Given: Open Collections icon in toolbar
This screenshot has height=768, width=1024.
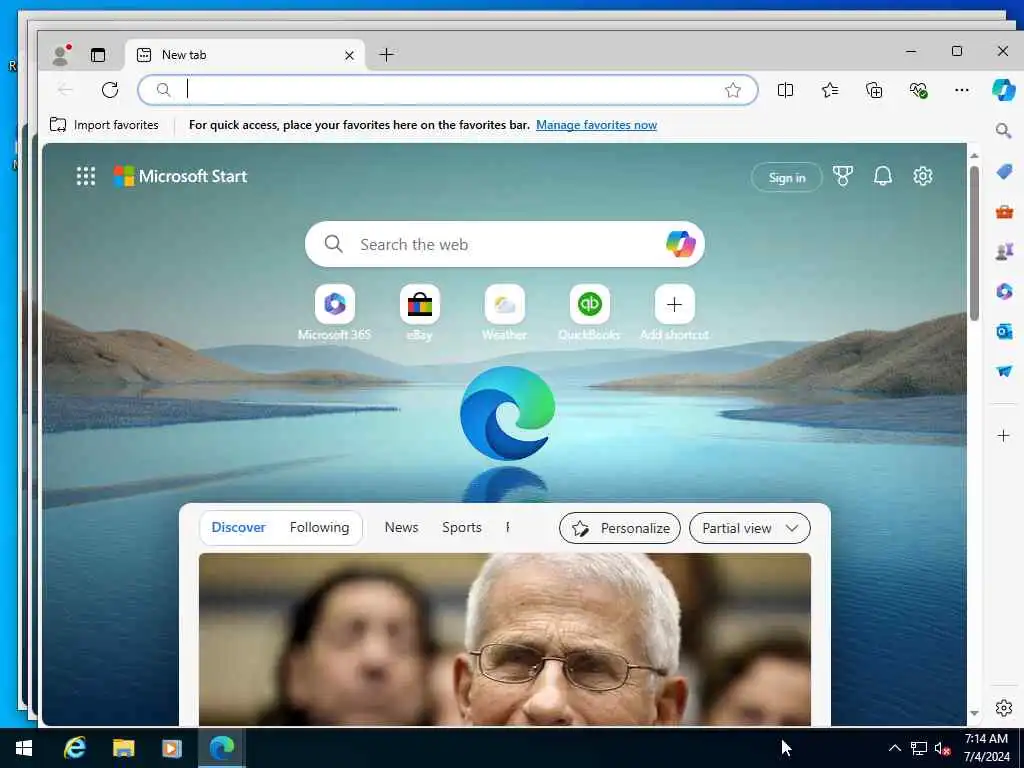Looking at the screenshot, I should (874, 90).
